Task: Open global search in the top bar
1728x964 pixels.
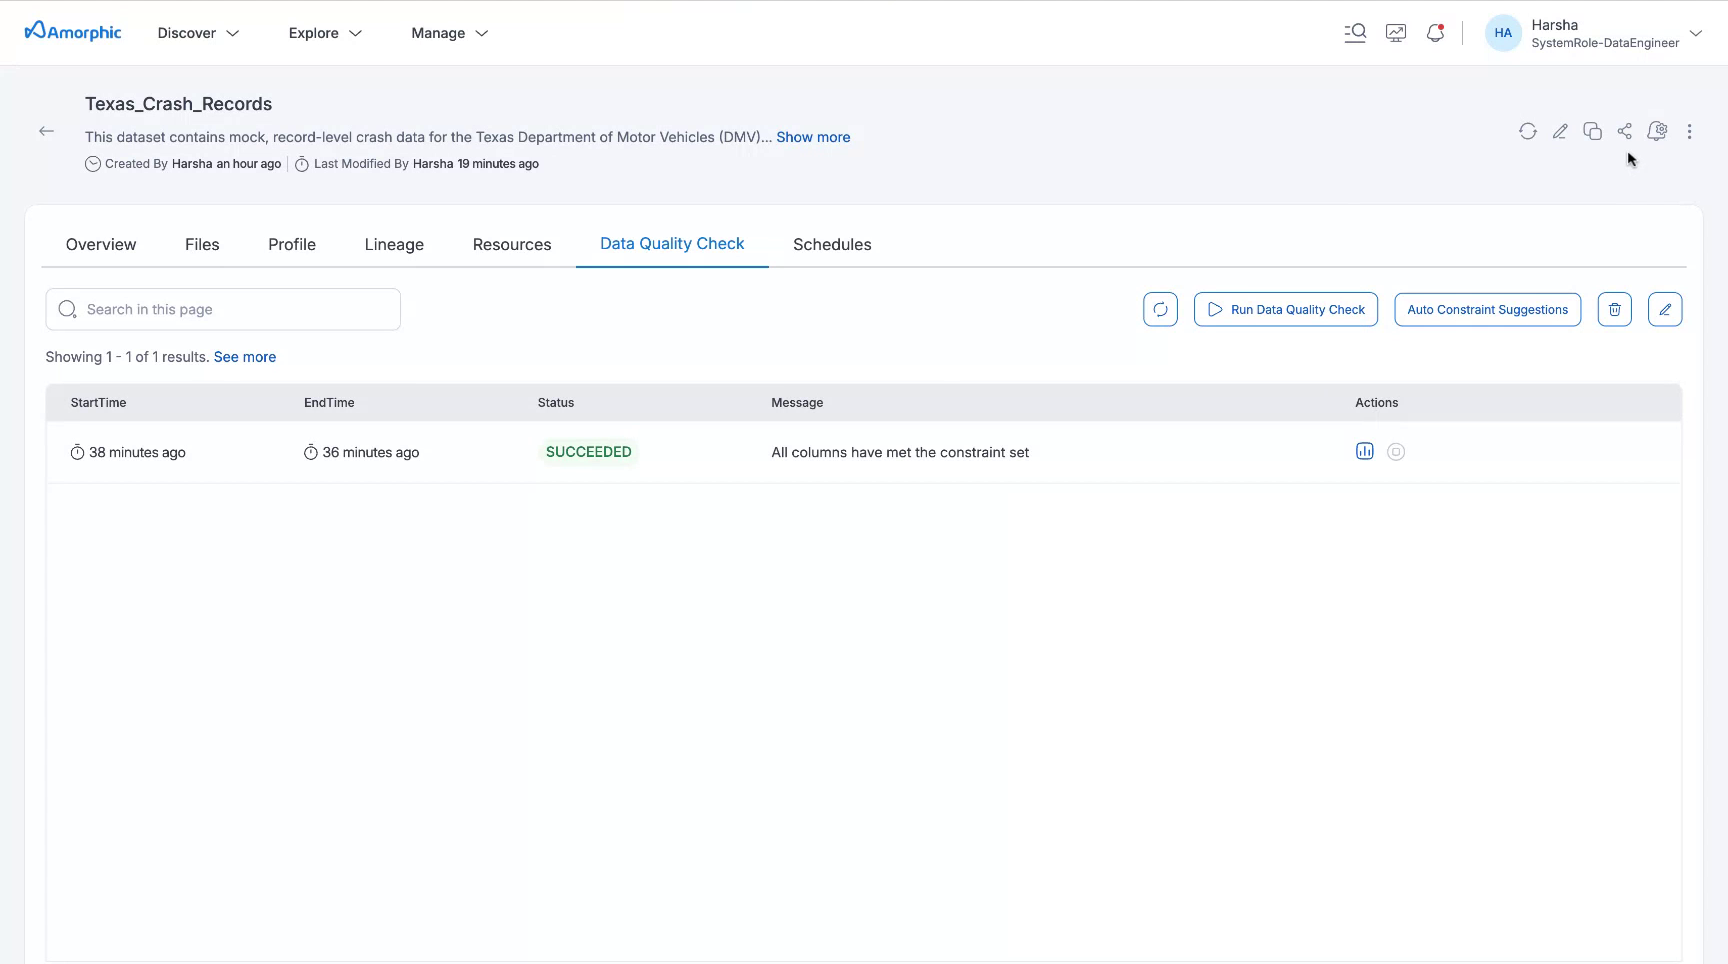Action: pyautogui.click(x=1355, y=32)
